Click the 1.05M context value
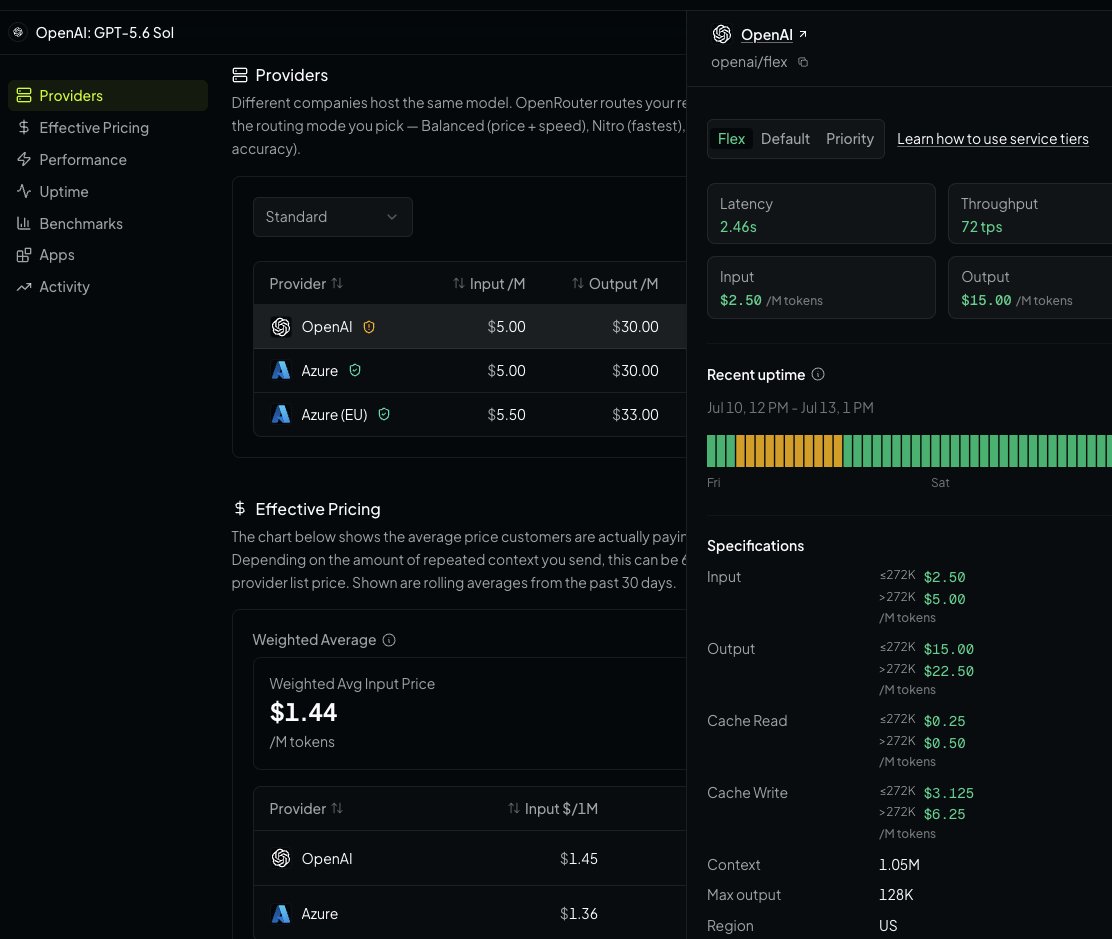The width and height of the screenshot is (1112, 939). (899, 865)
